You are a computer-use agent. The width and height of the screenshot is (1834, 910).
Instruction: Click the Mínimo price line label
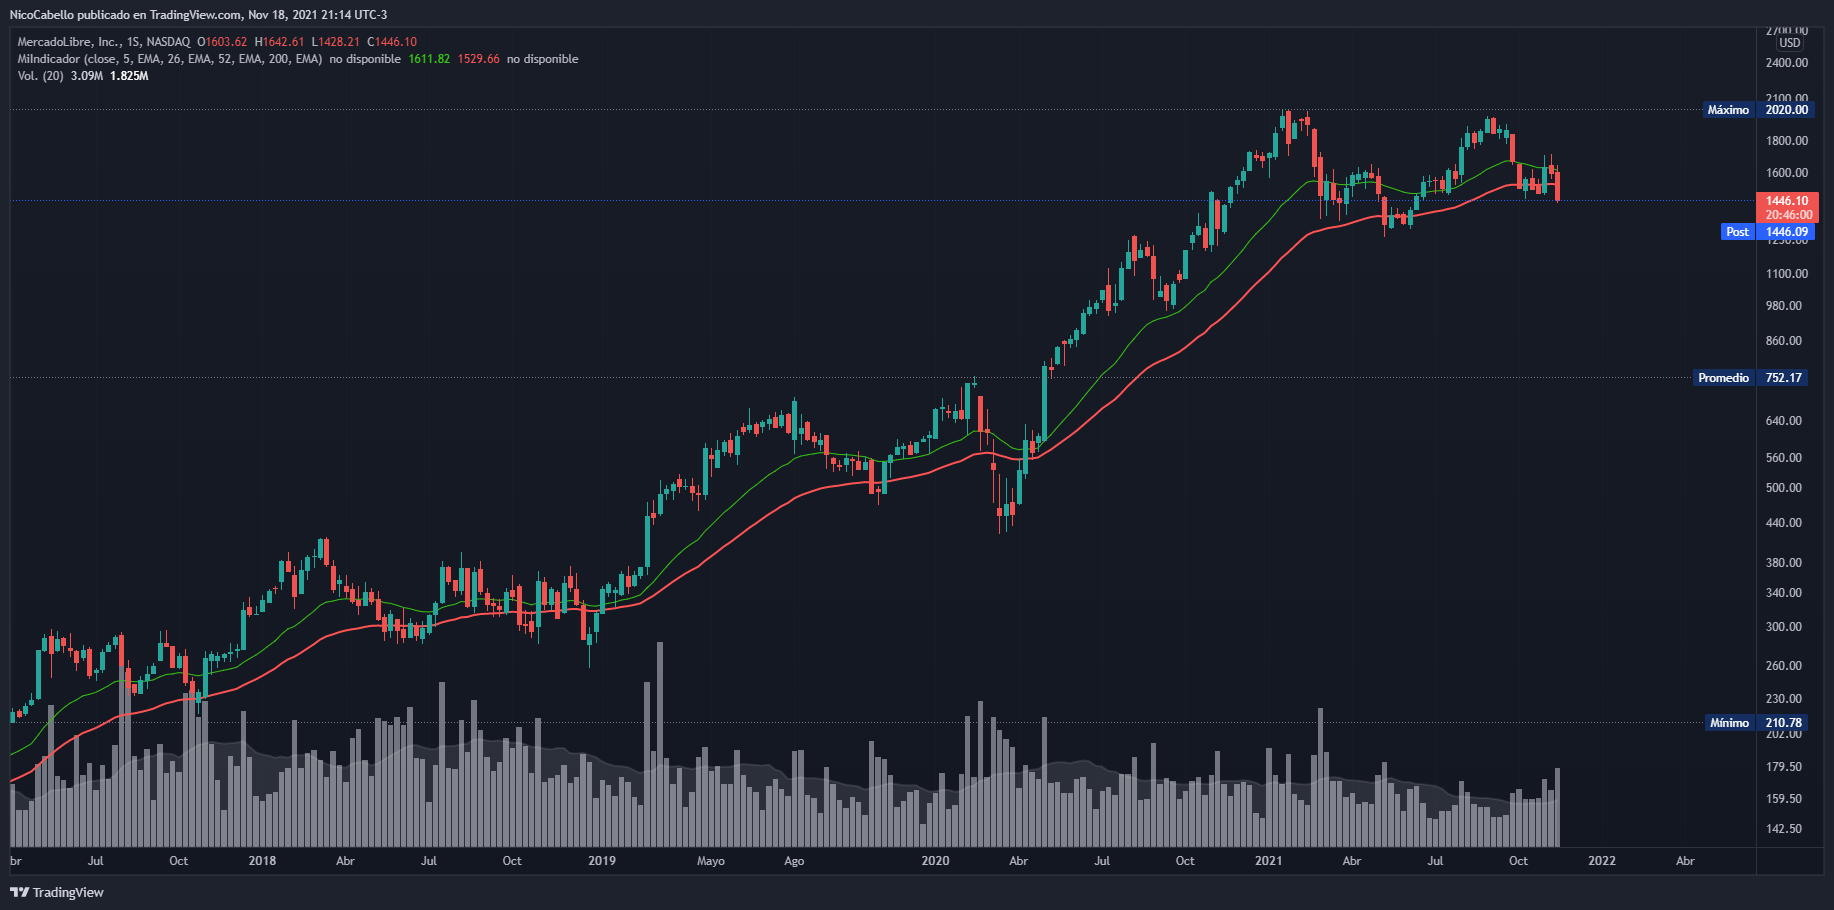tap(1729, 723)
